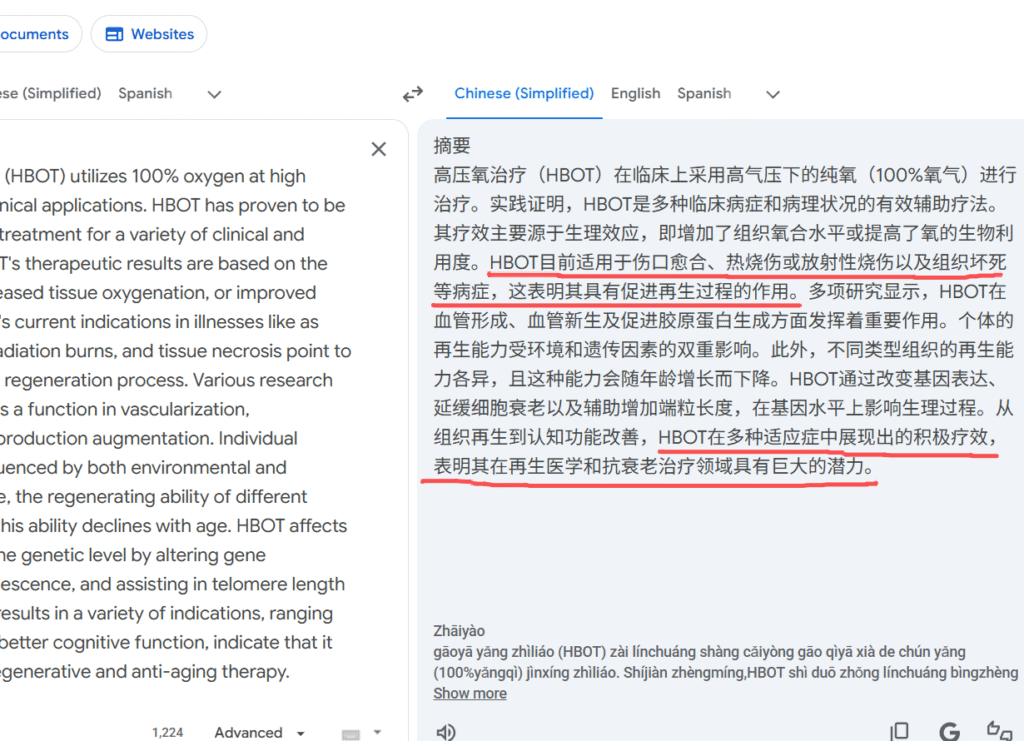Swap the source and target languages
Viewport: 1024px width, 741px height.
413,94
